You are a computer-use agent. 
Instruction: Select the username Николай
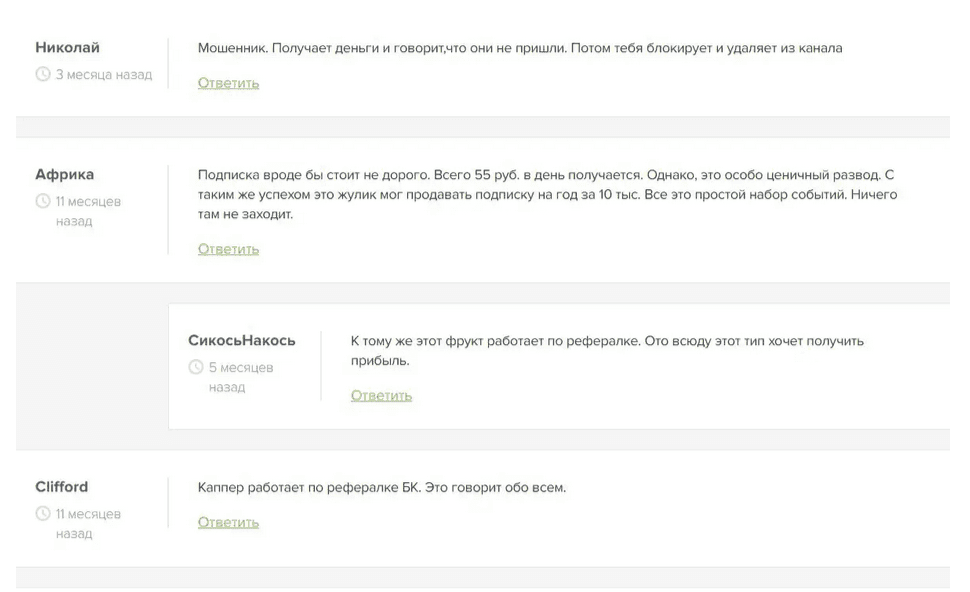click(x=68, y=47)
